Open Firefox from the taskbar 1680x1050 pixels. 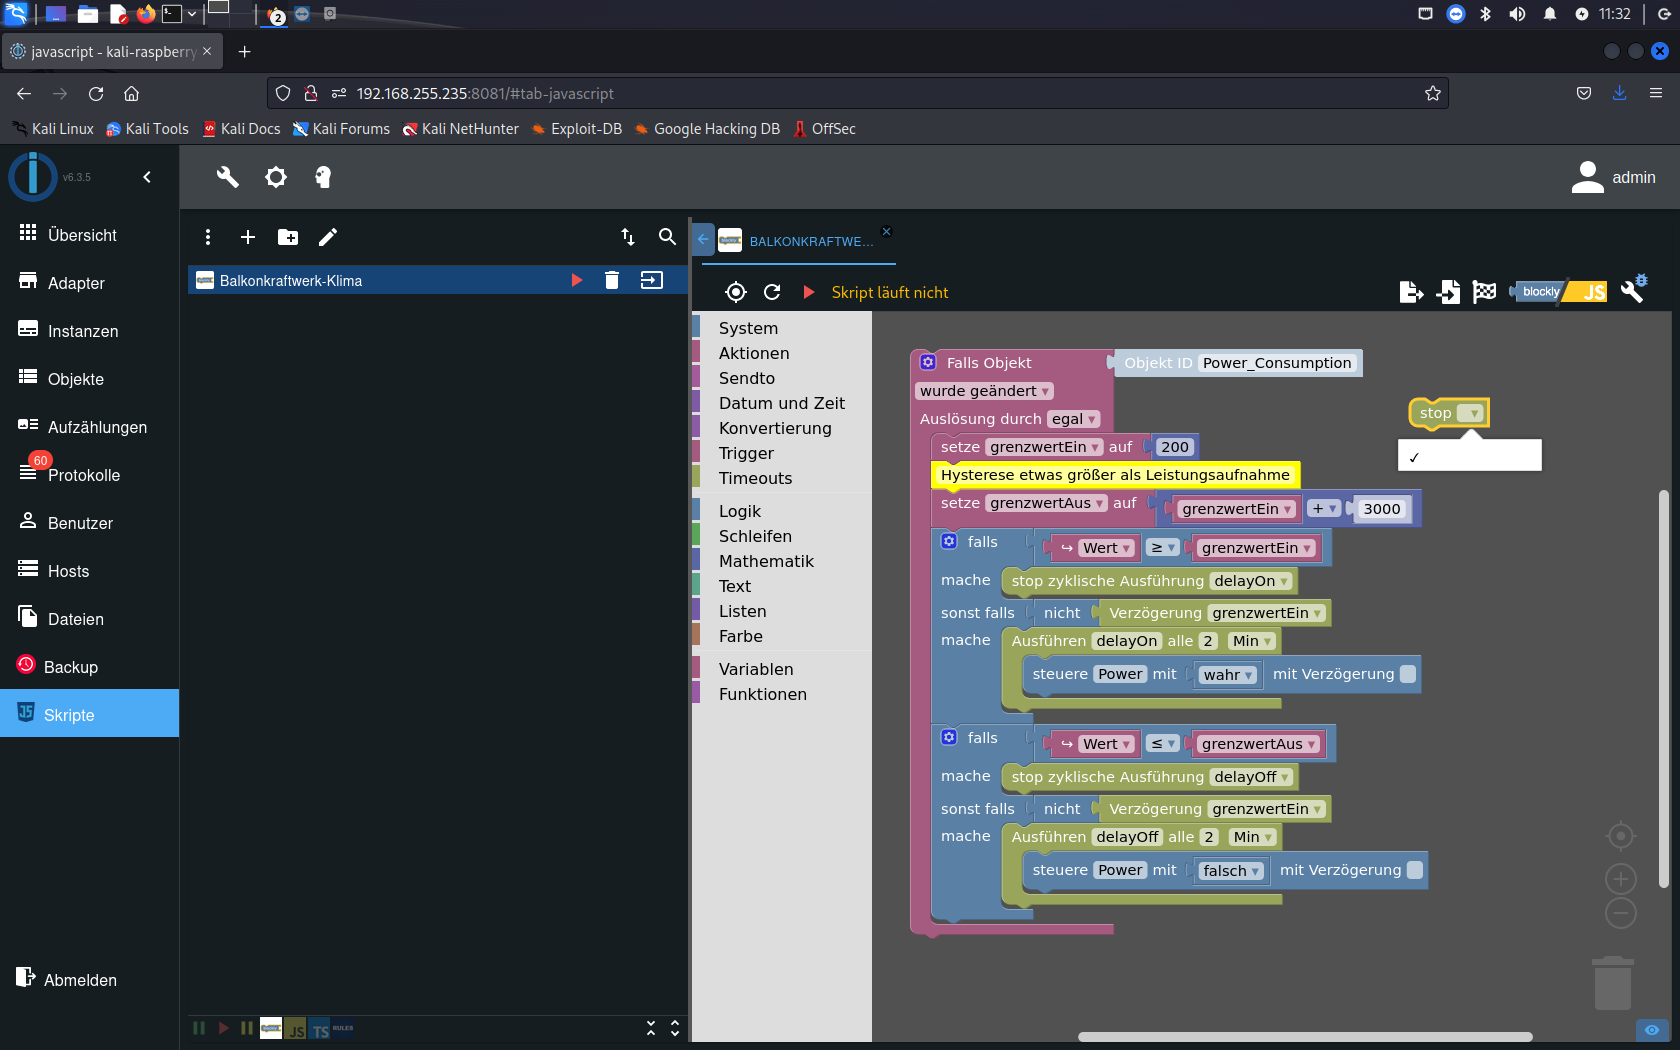(146, 14)
